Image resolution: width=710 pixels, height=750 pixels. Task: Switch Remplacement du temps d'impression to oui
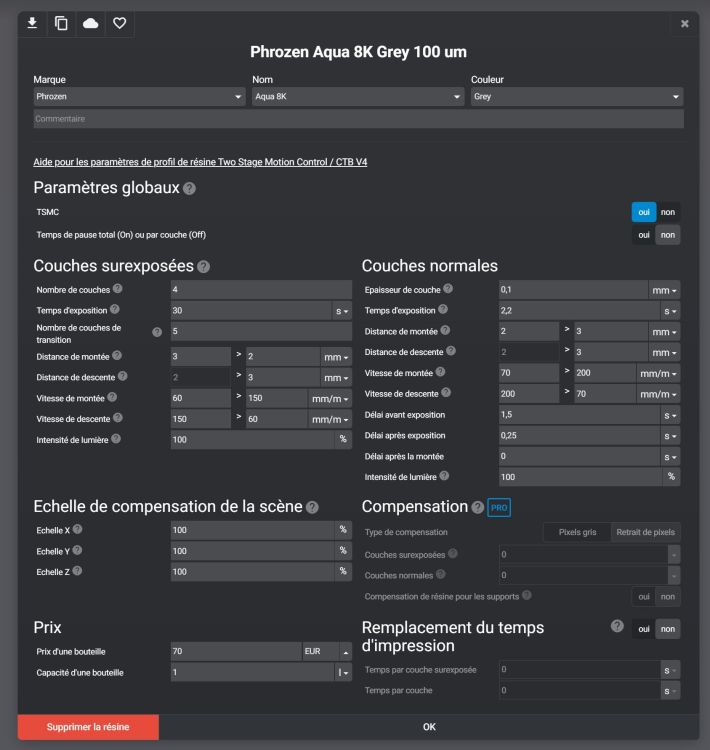[643, 628]
